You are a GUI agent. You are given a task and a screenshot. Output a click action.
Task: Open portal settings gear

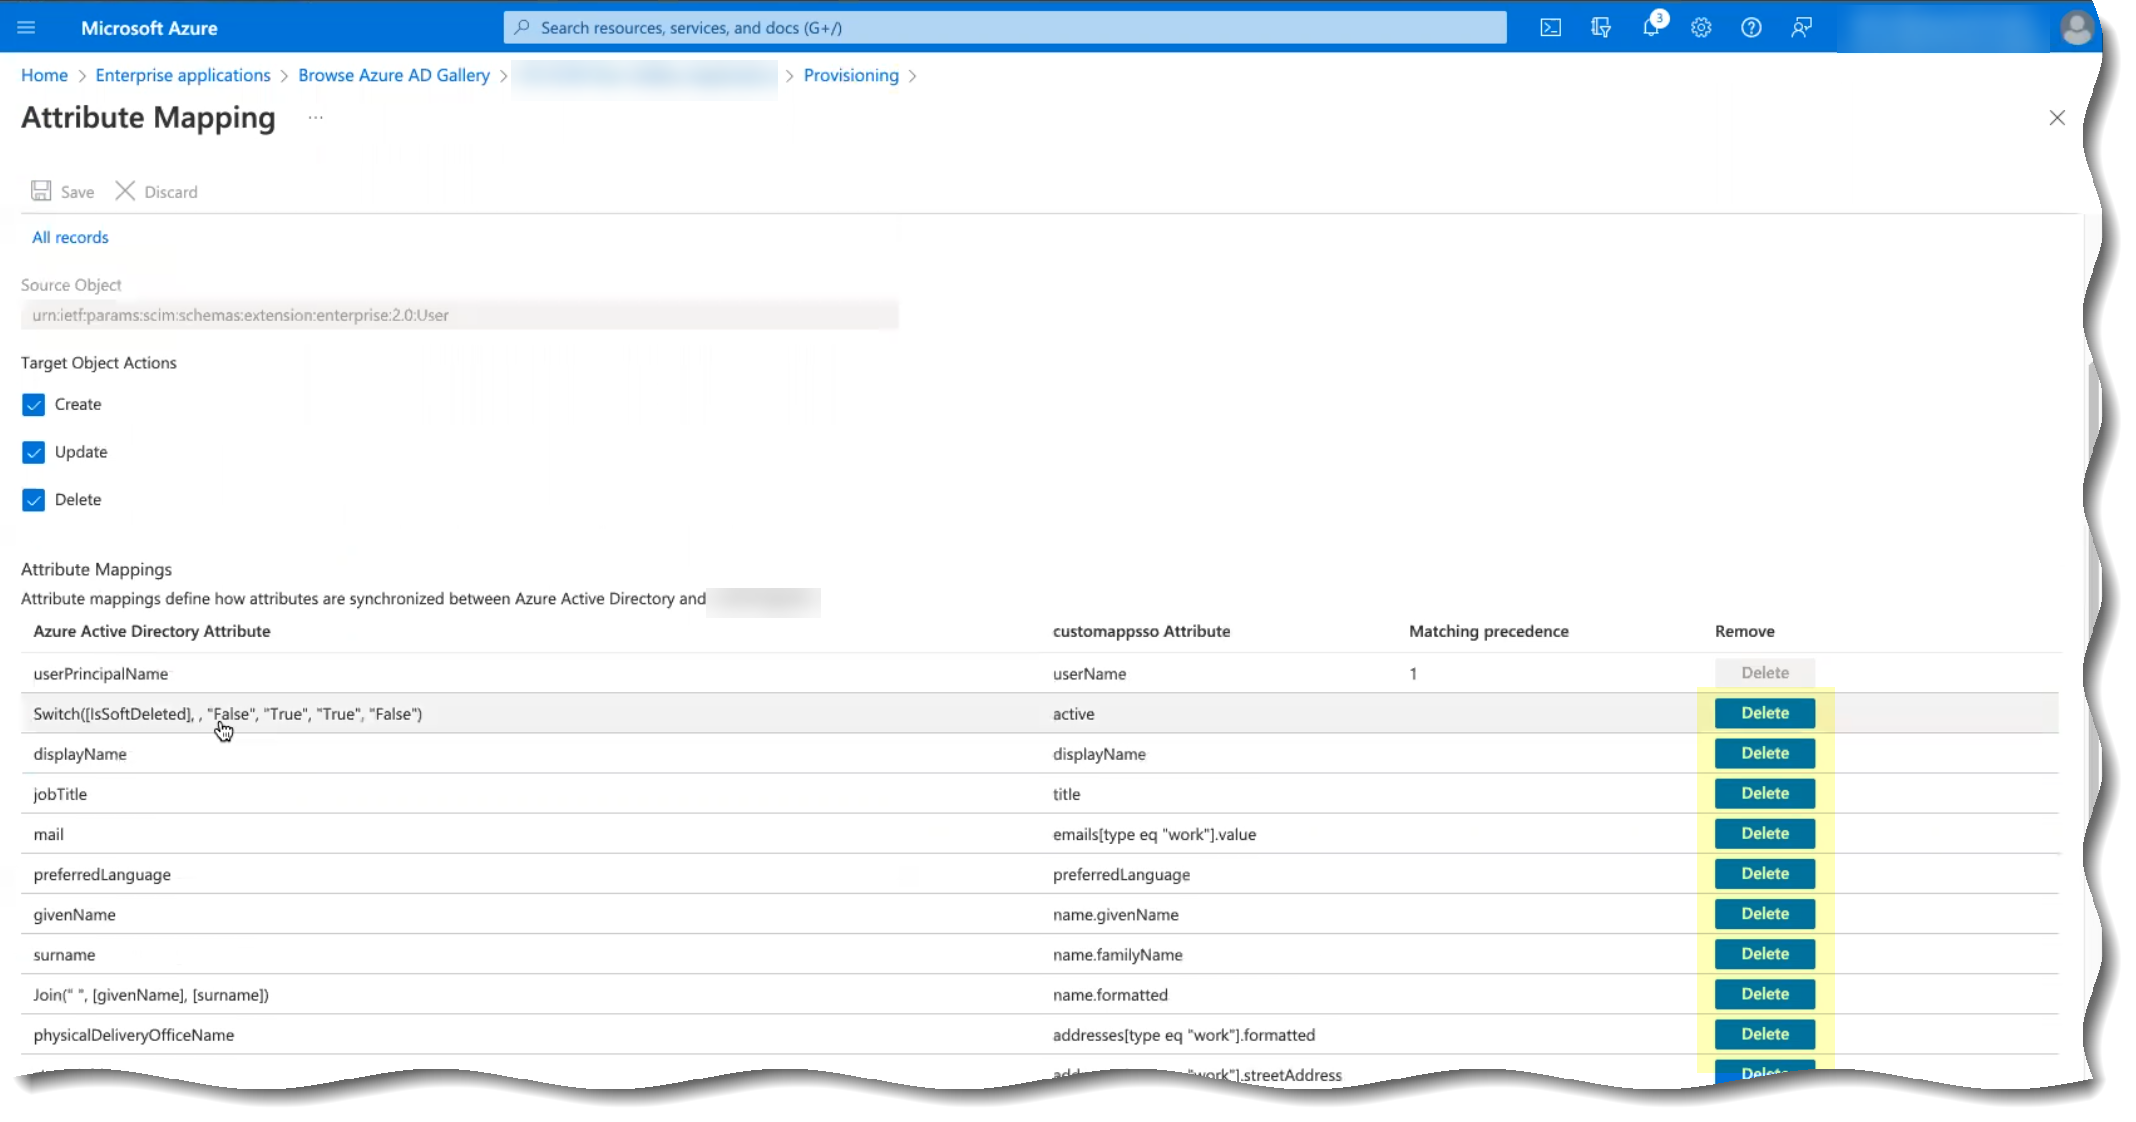[1701, 28]
